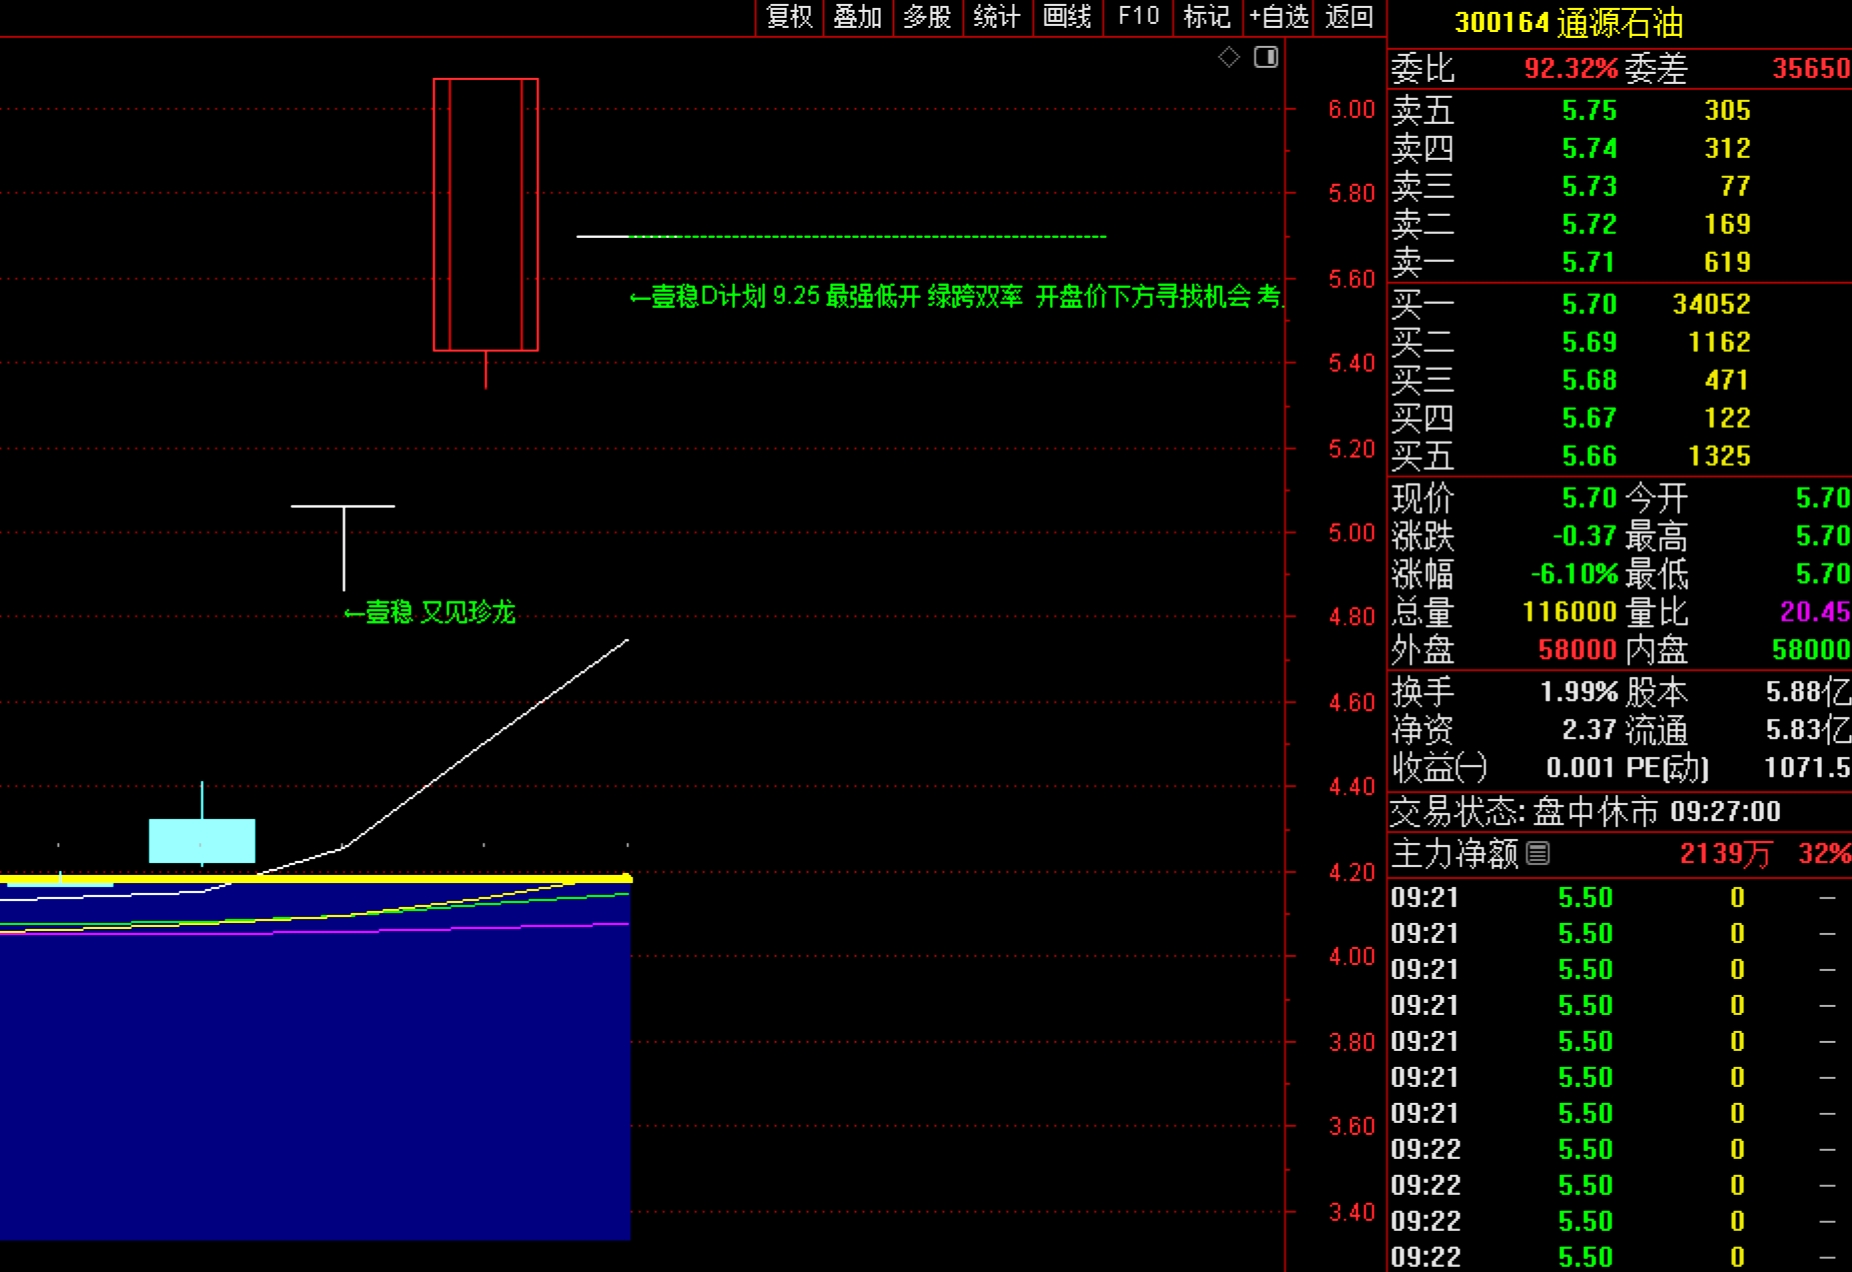1852x1272 pixels.
Task: Click the 委差 value 35650
Action: [x=1811, y=68]
